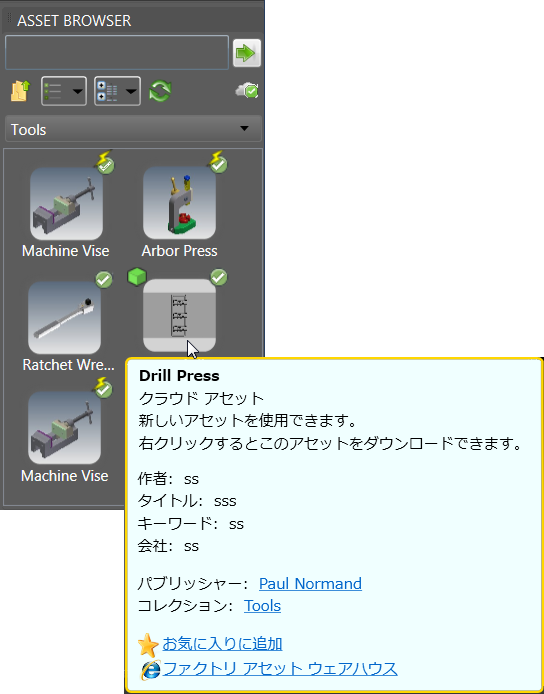Click the Internet Explorer icon in tooltip

tap(150, 670)
